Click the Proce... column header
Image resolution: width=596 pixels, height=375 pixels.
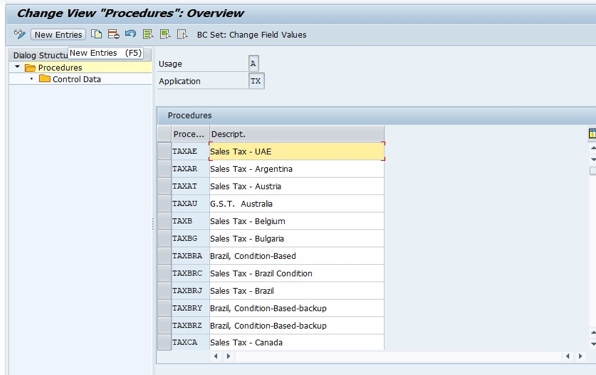(x=190, y=134)
